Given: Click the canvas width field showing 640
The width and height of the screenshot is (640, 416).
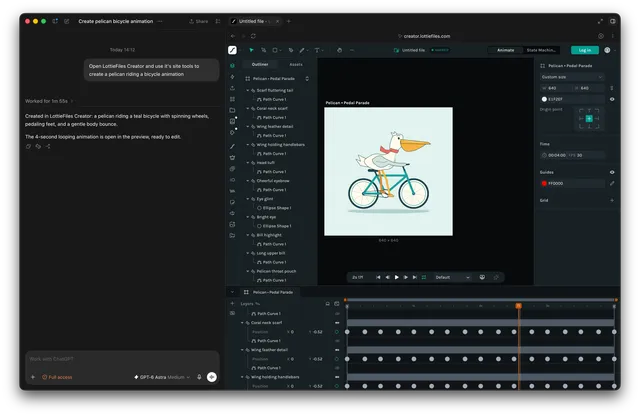Looking at the screenshot, I should (555, 88).
